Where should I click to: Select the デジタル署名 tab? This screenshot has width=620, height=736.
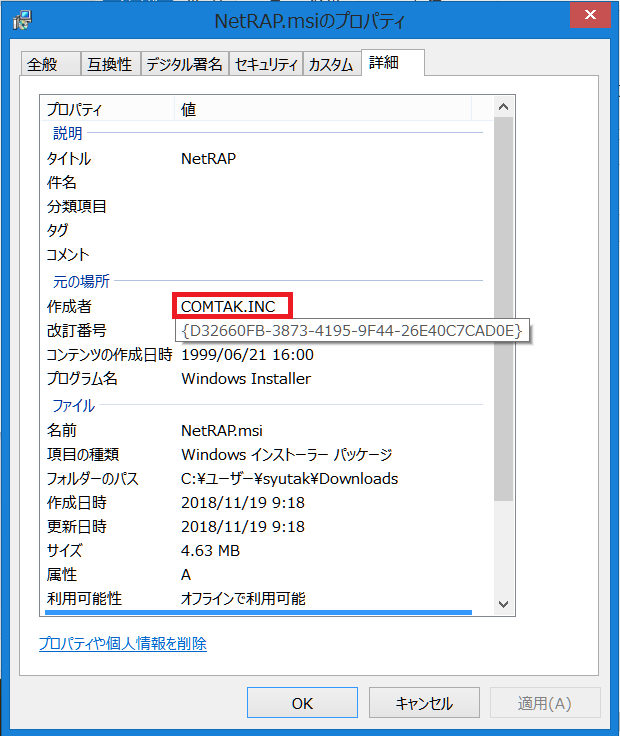coord(184,64)
